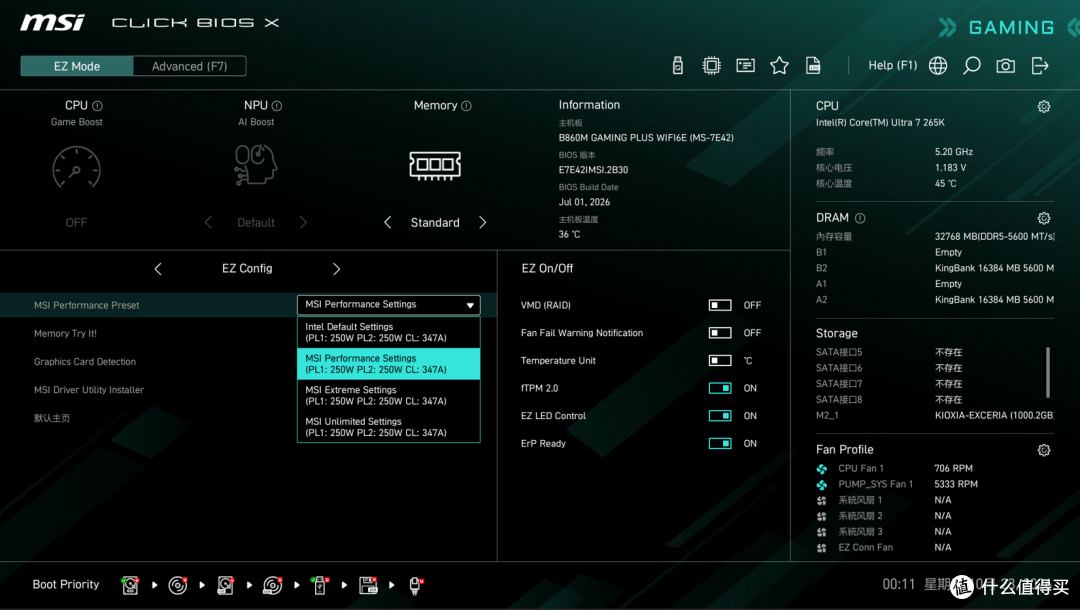1080x610 pixels.
Task: Toggle VMD (RAID) switch
Action: click(720, 305)
